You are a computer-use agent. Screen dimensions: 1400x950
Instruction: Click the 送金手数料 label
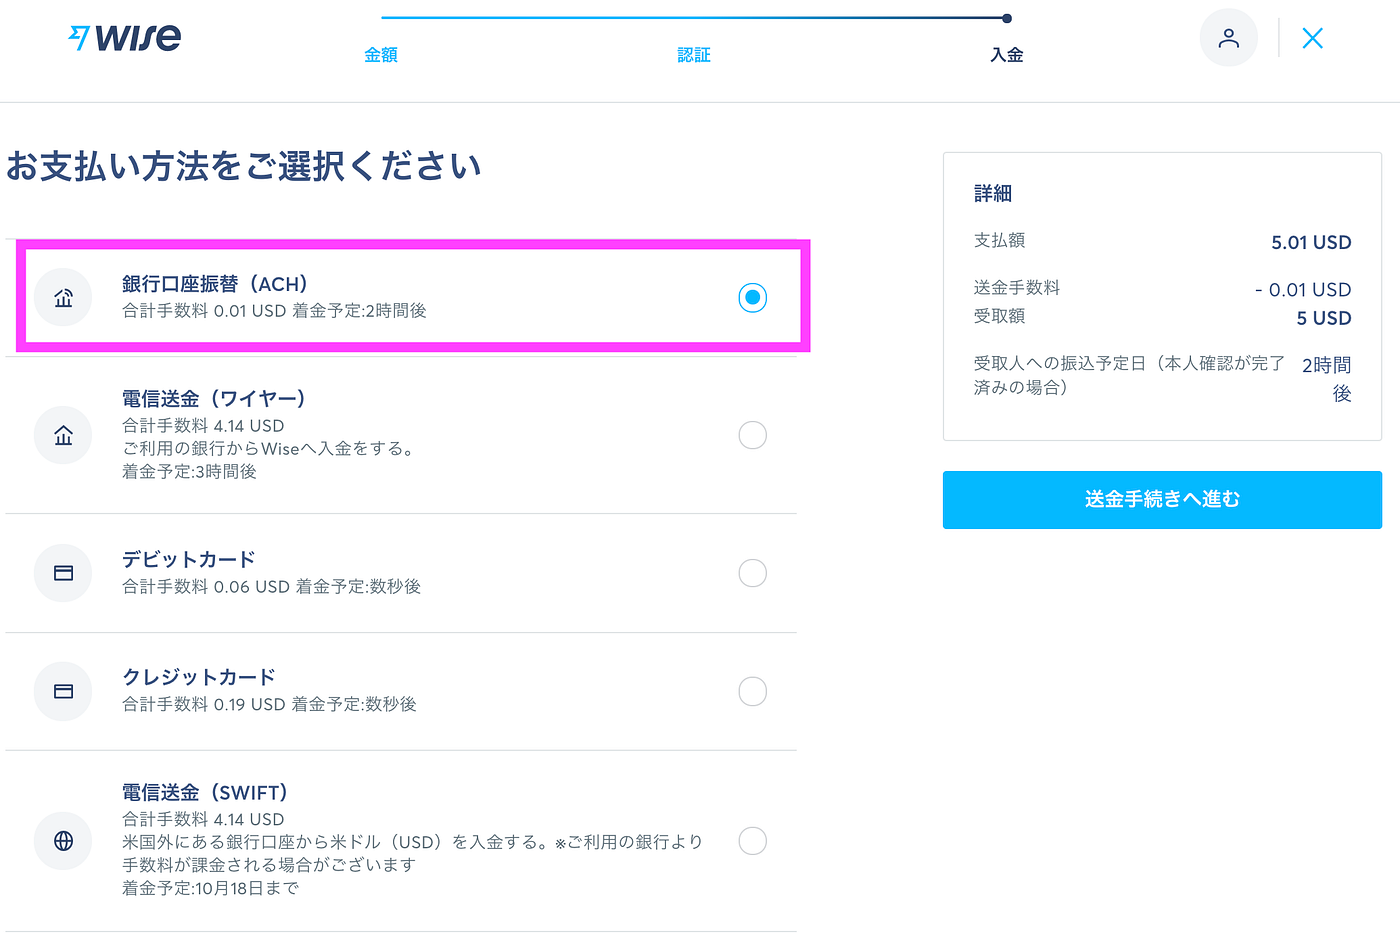coord(1017,288)
